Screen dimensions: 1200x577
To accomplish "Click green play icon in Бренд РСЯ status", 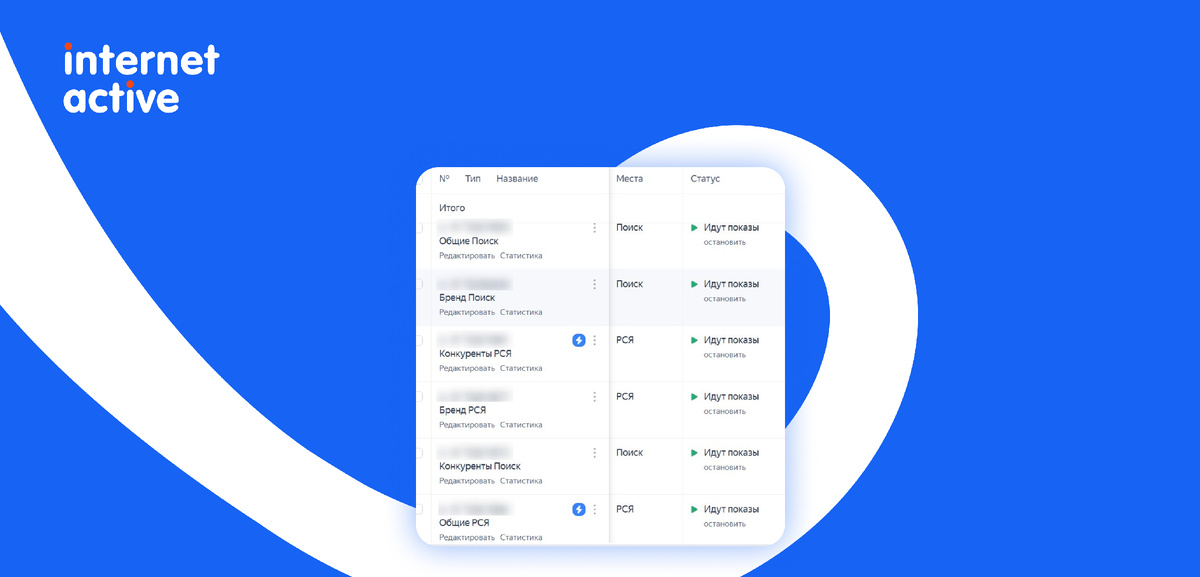I will point(694,397).
